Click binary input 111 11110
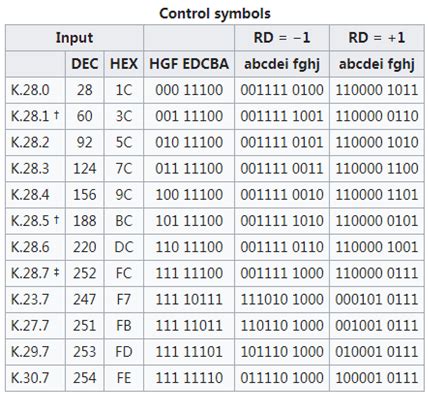Image resolution: width=428 pixels, height=394 pixels. click(x=189, y=378)
